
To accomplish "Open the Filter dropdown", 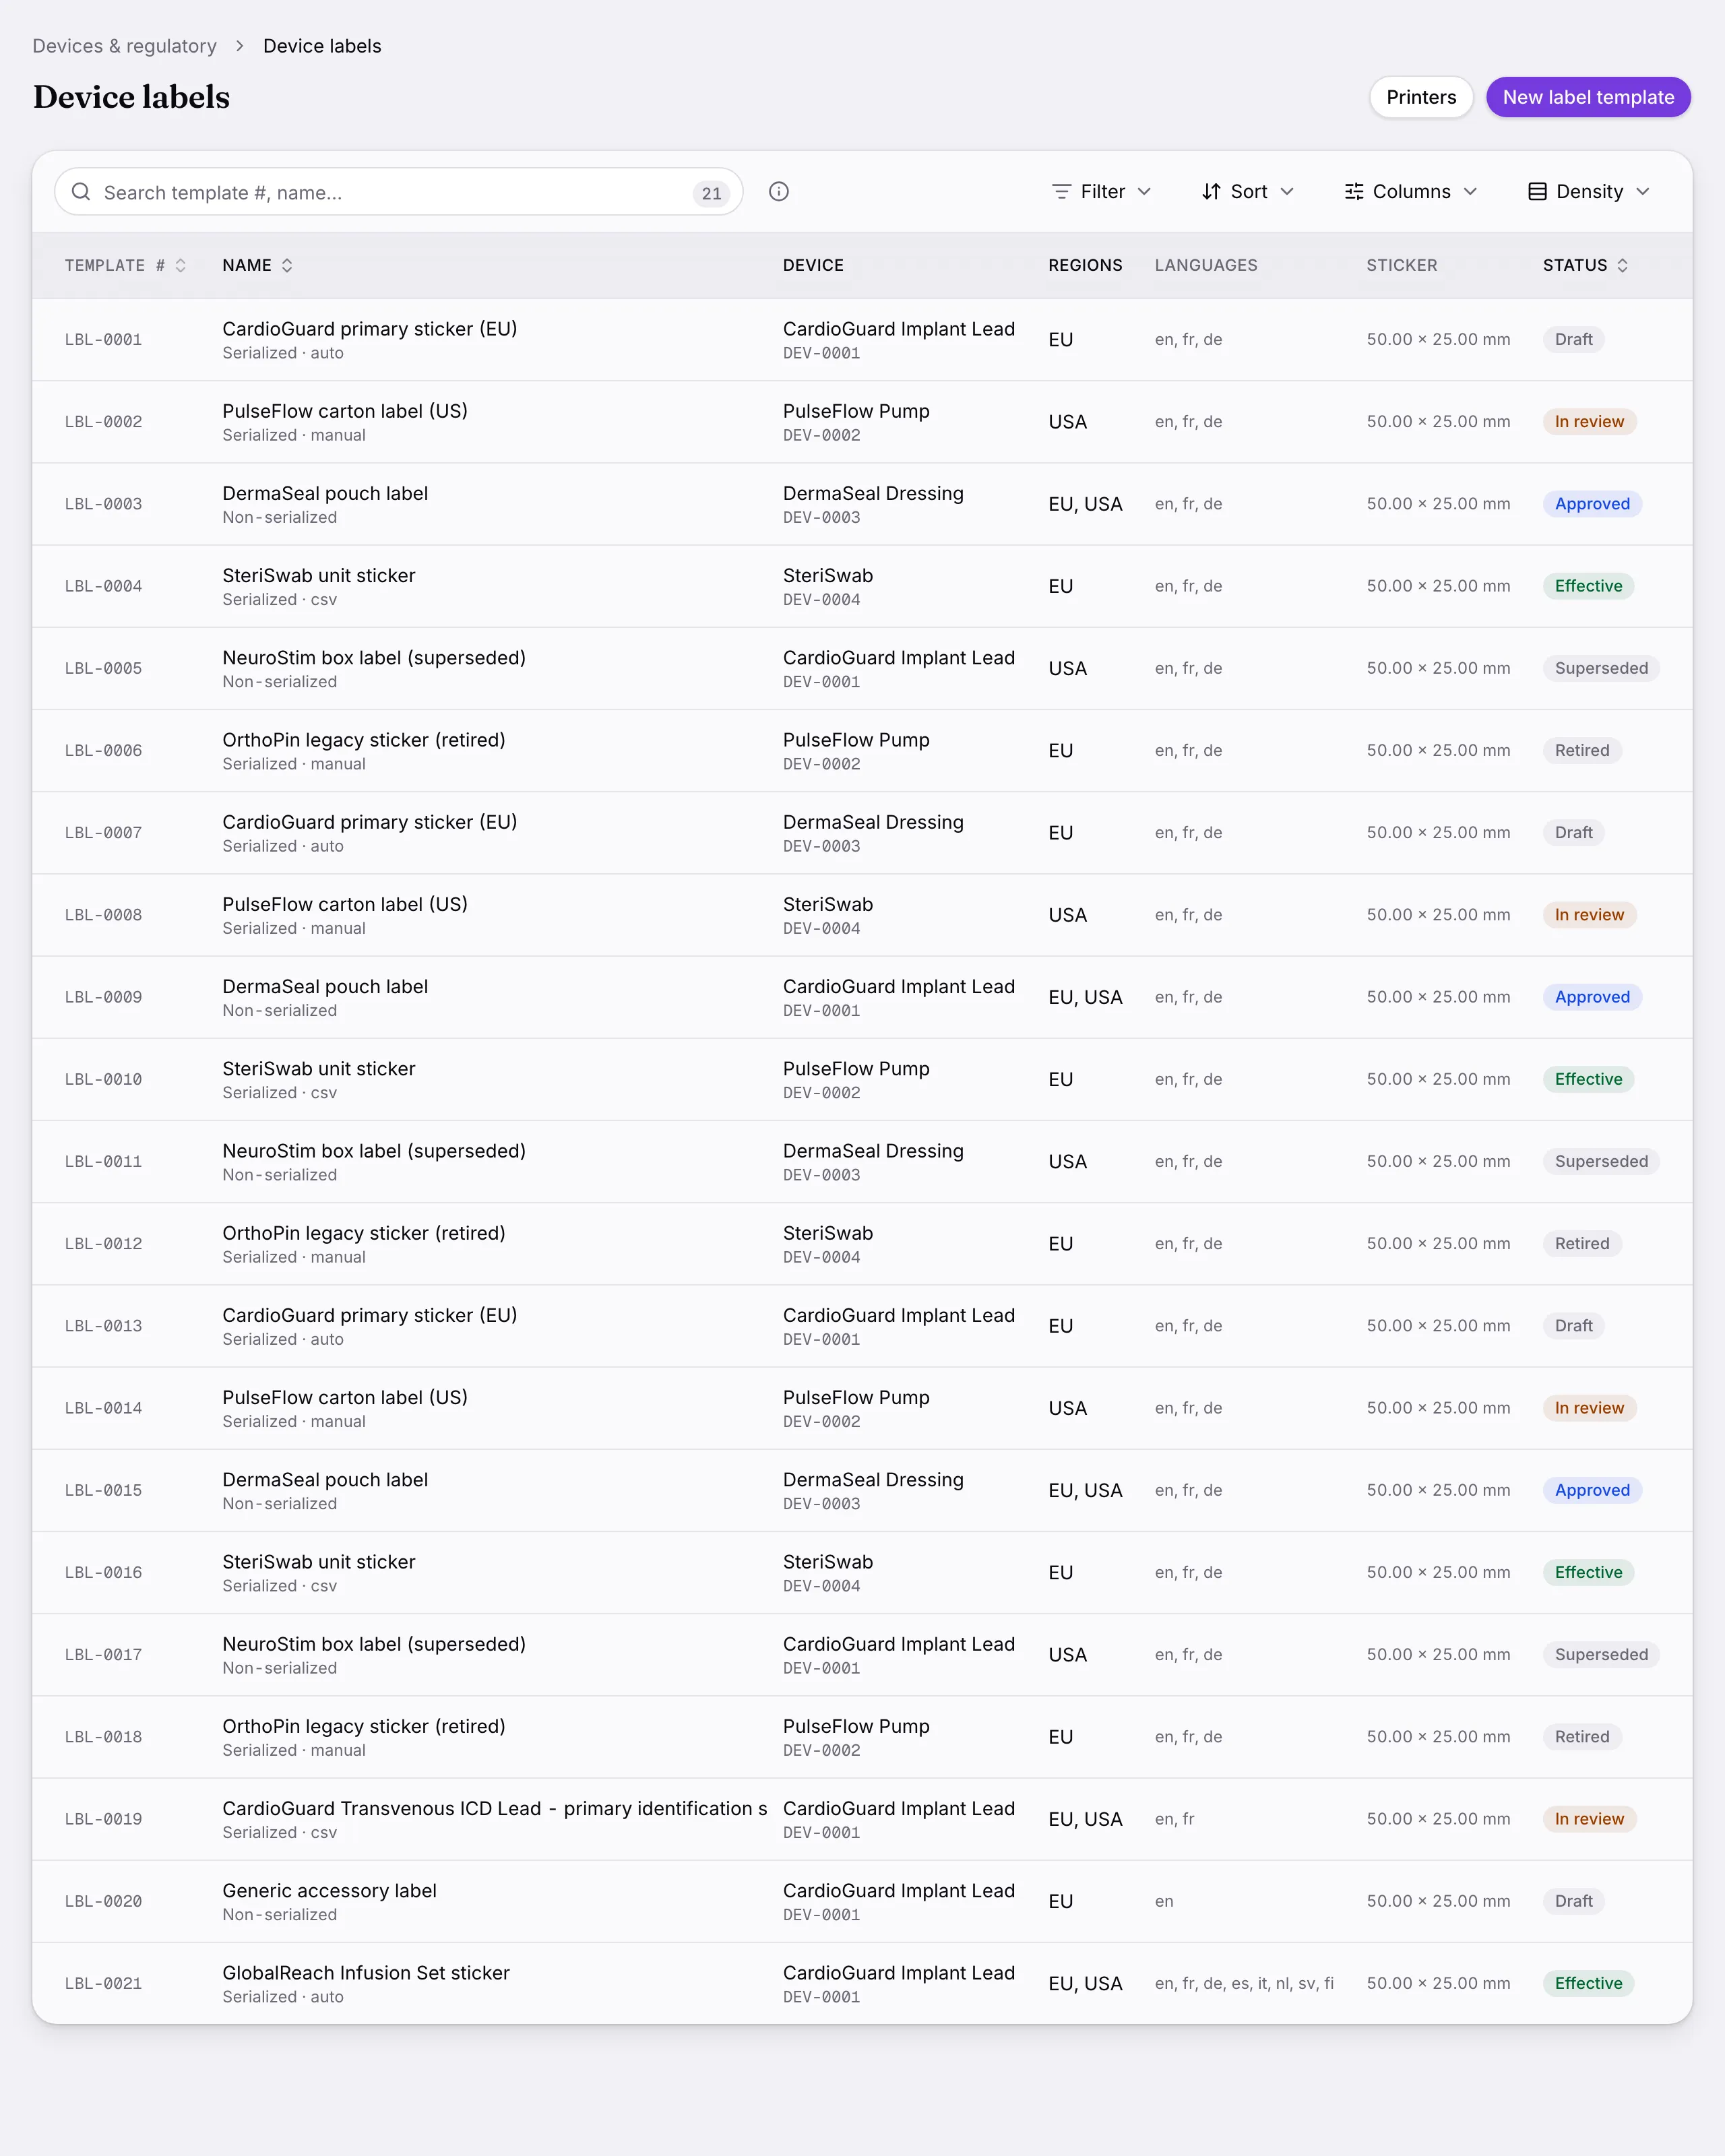I will tap(1102, 191).
